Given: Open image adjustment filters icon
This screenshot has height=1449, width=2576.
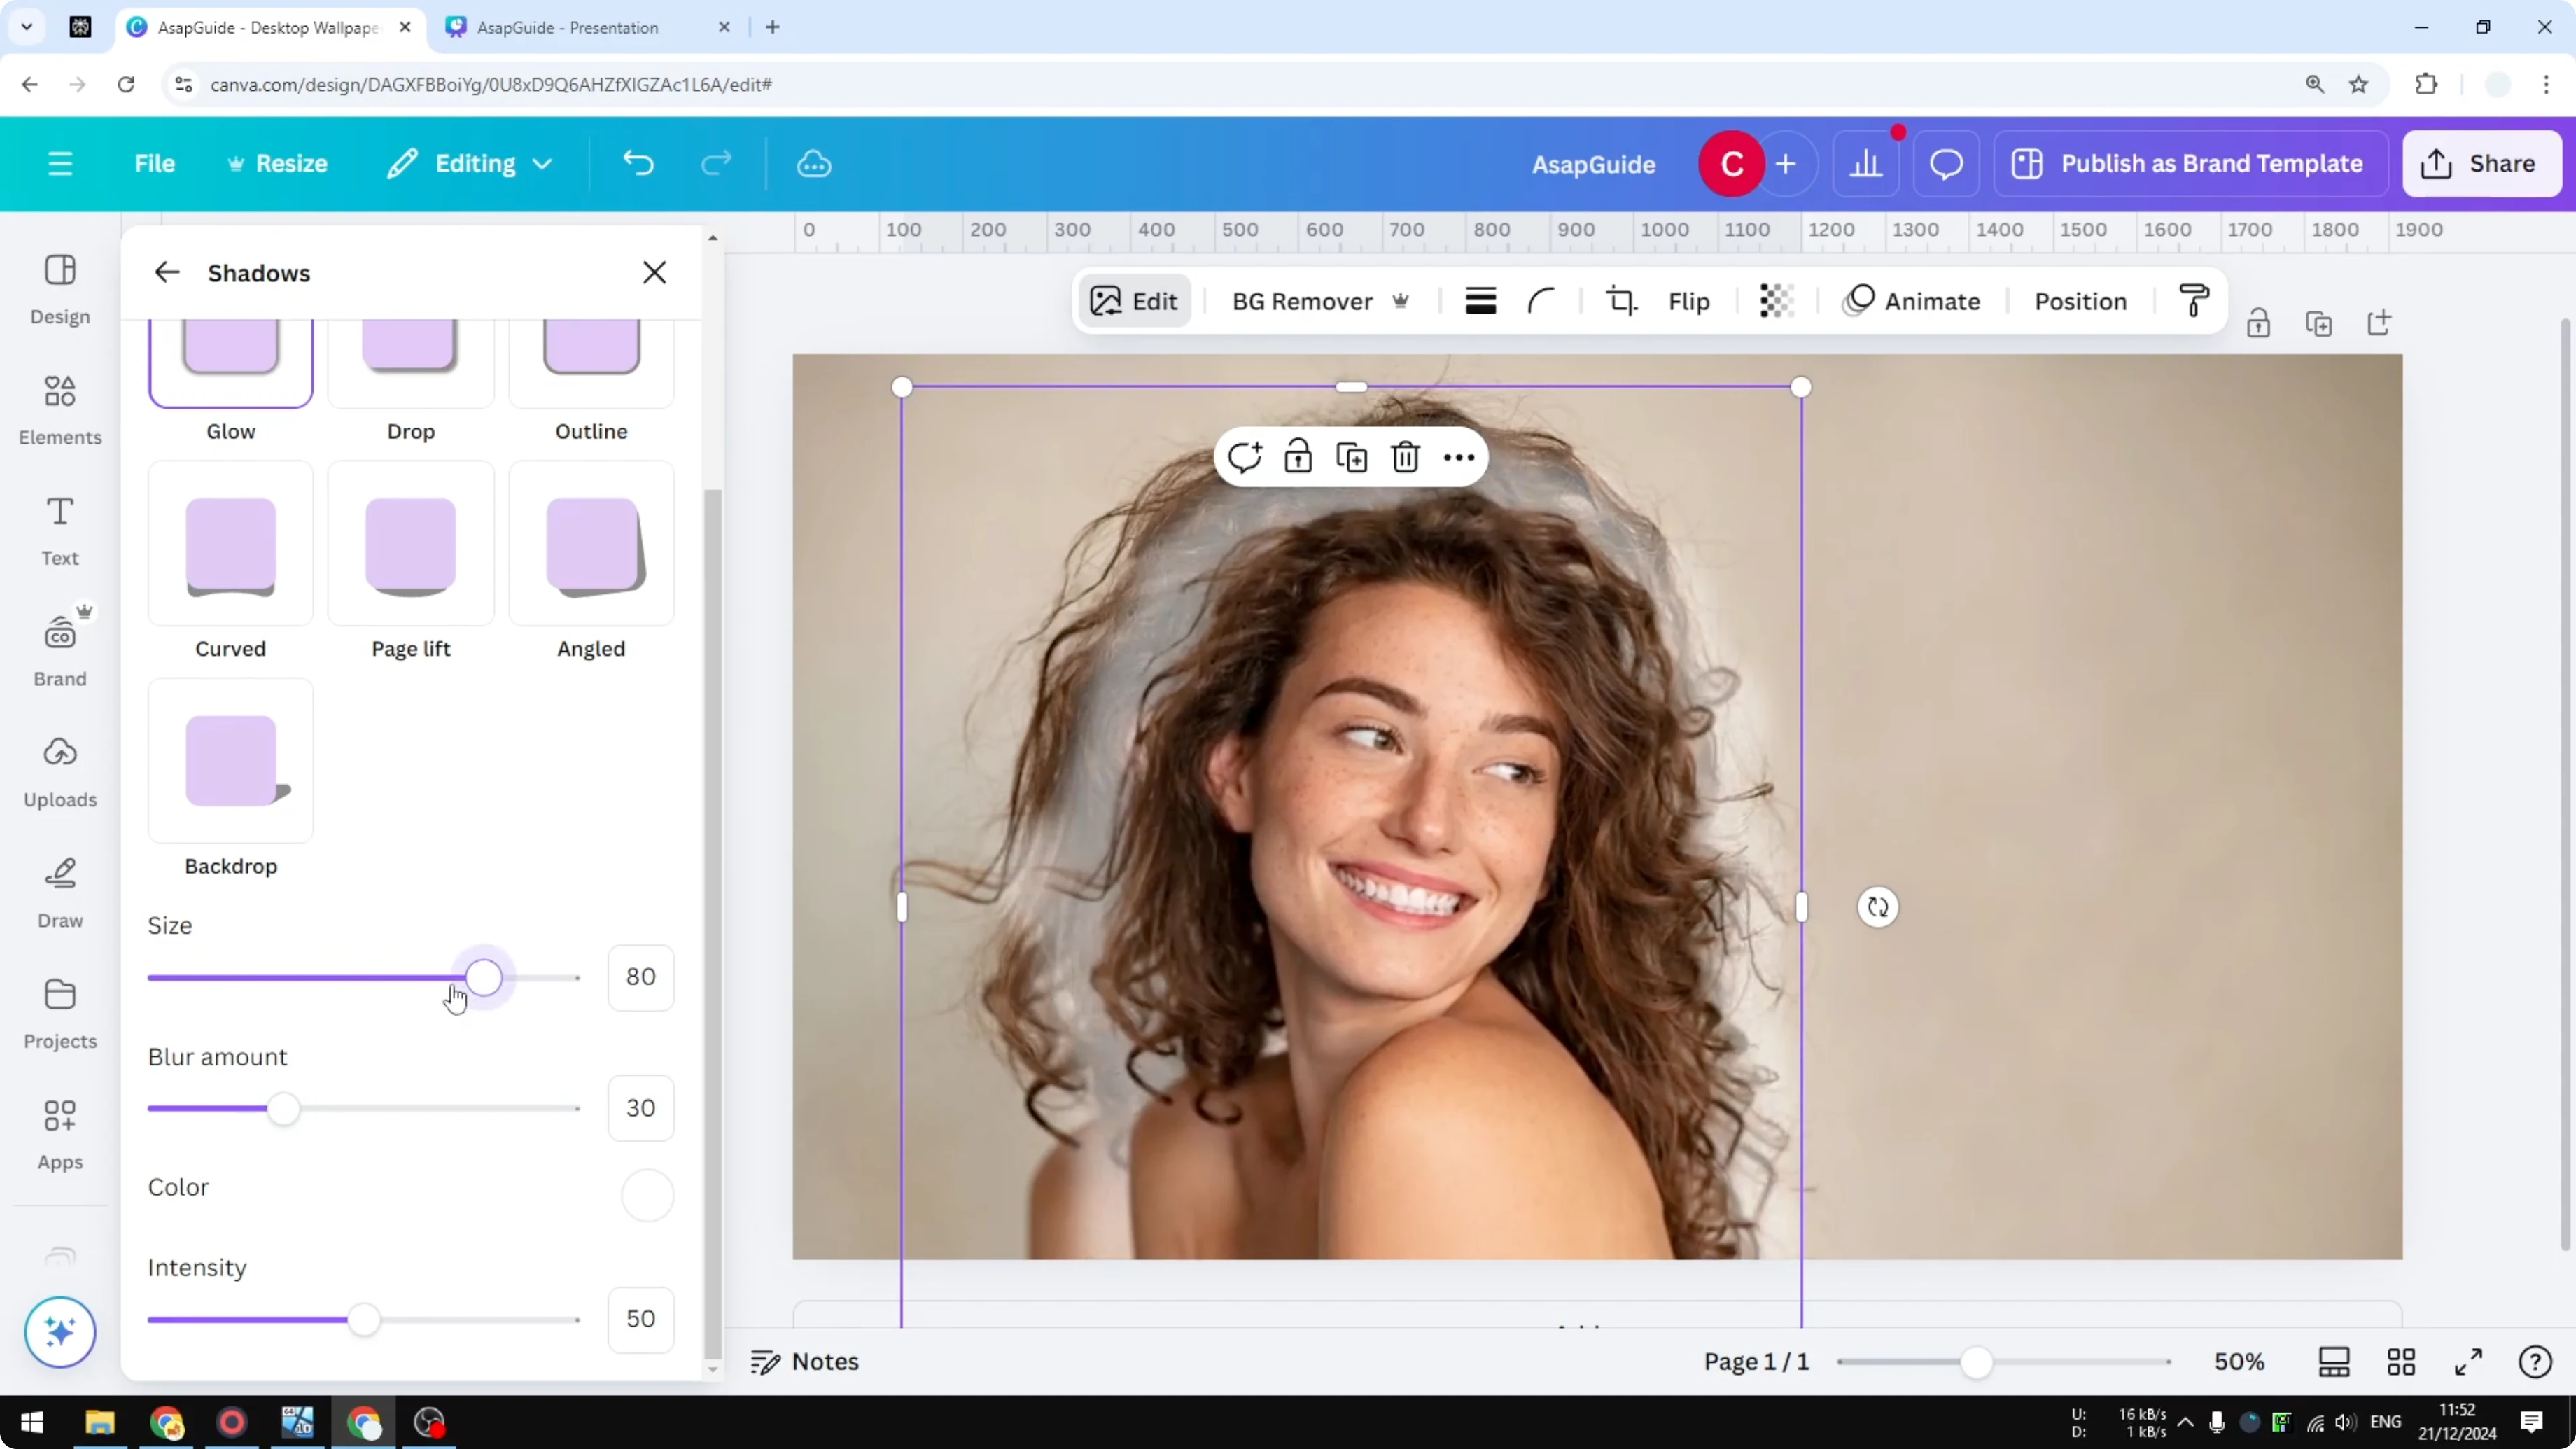Looking at the screenshot, I should [1480, 300].
